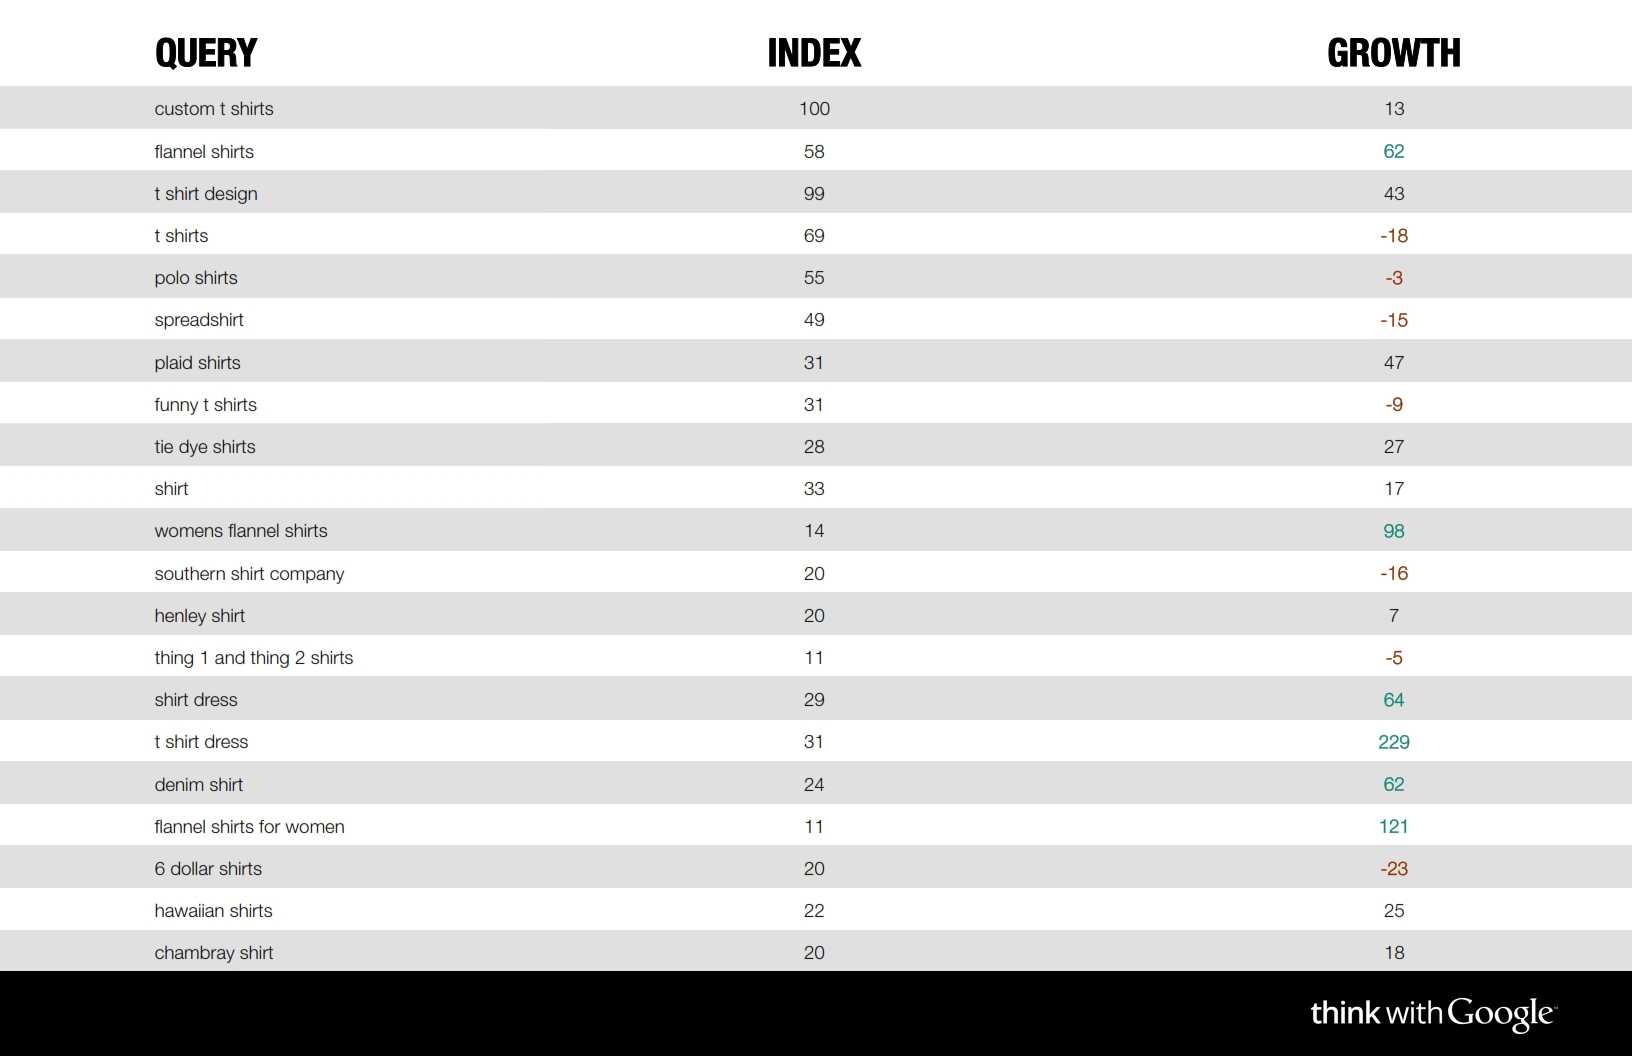The width and height of the screenshot is (1632, 1056).
Task: Click the GROWTH column header
Action: 1394,53
